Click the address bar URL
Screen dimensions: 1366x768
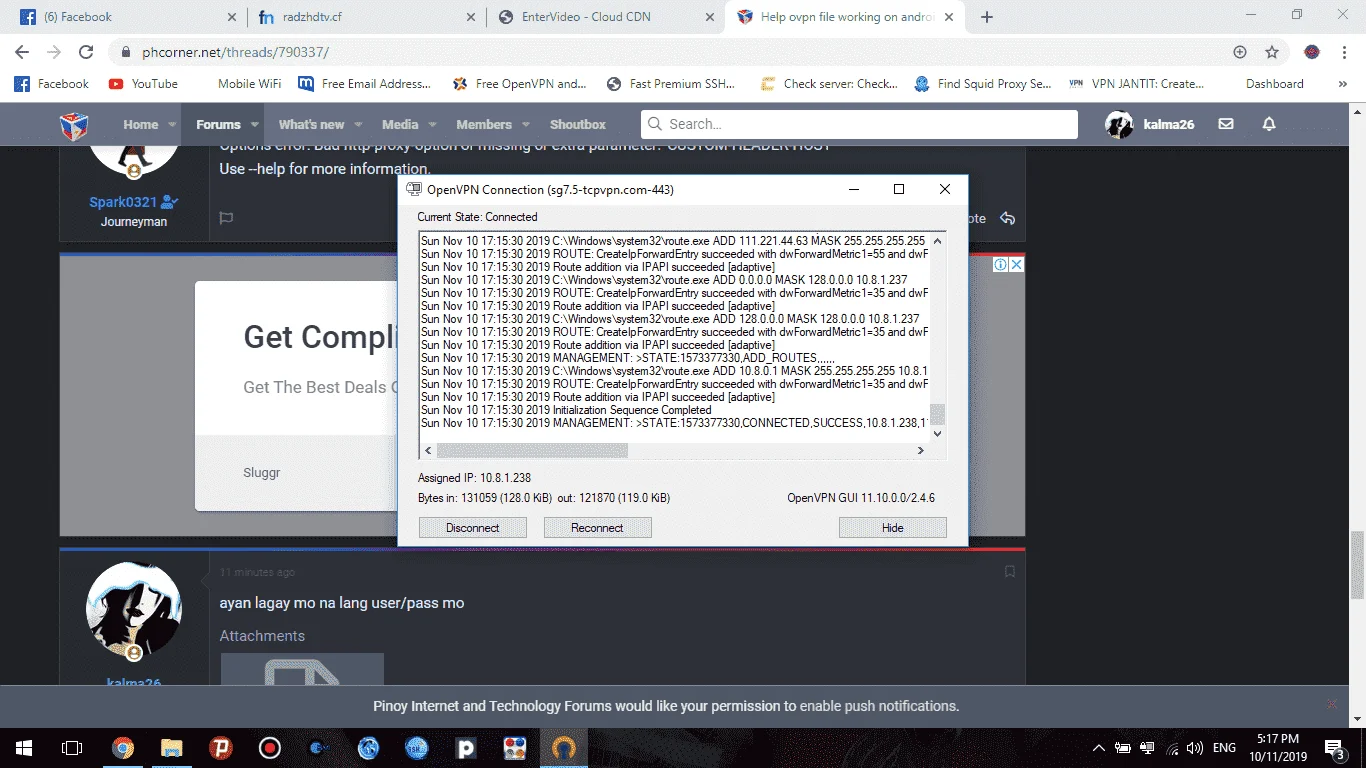pyautogui.click(x=235, y=52)
